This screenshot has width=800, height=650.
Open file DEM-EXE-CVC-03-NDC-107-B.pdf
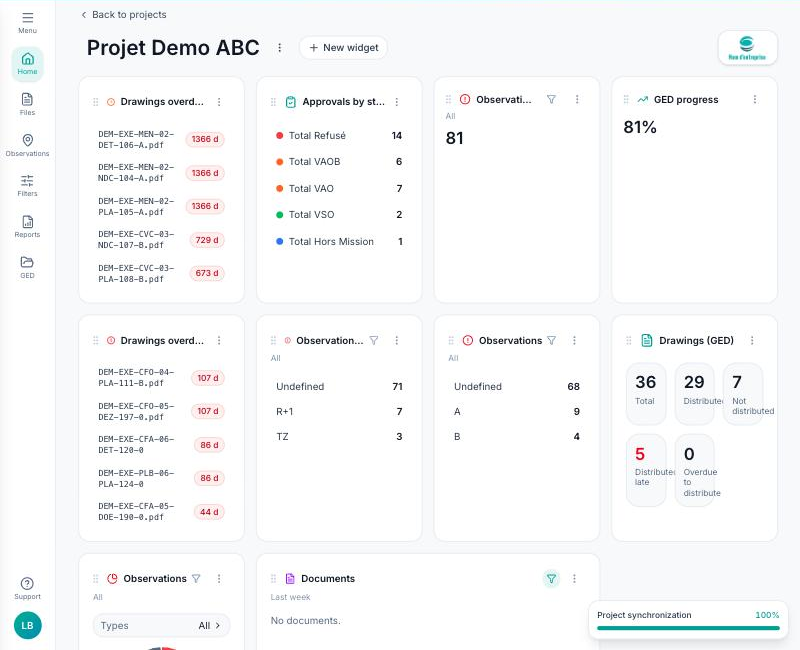[x=136, y=240]
